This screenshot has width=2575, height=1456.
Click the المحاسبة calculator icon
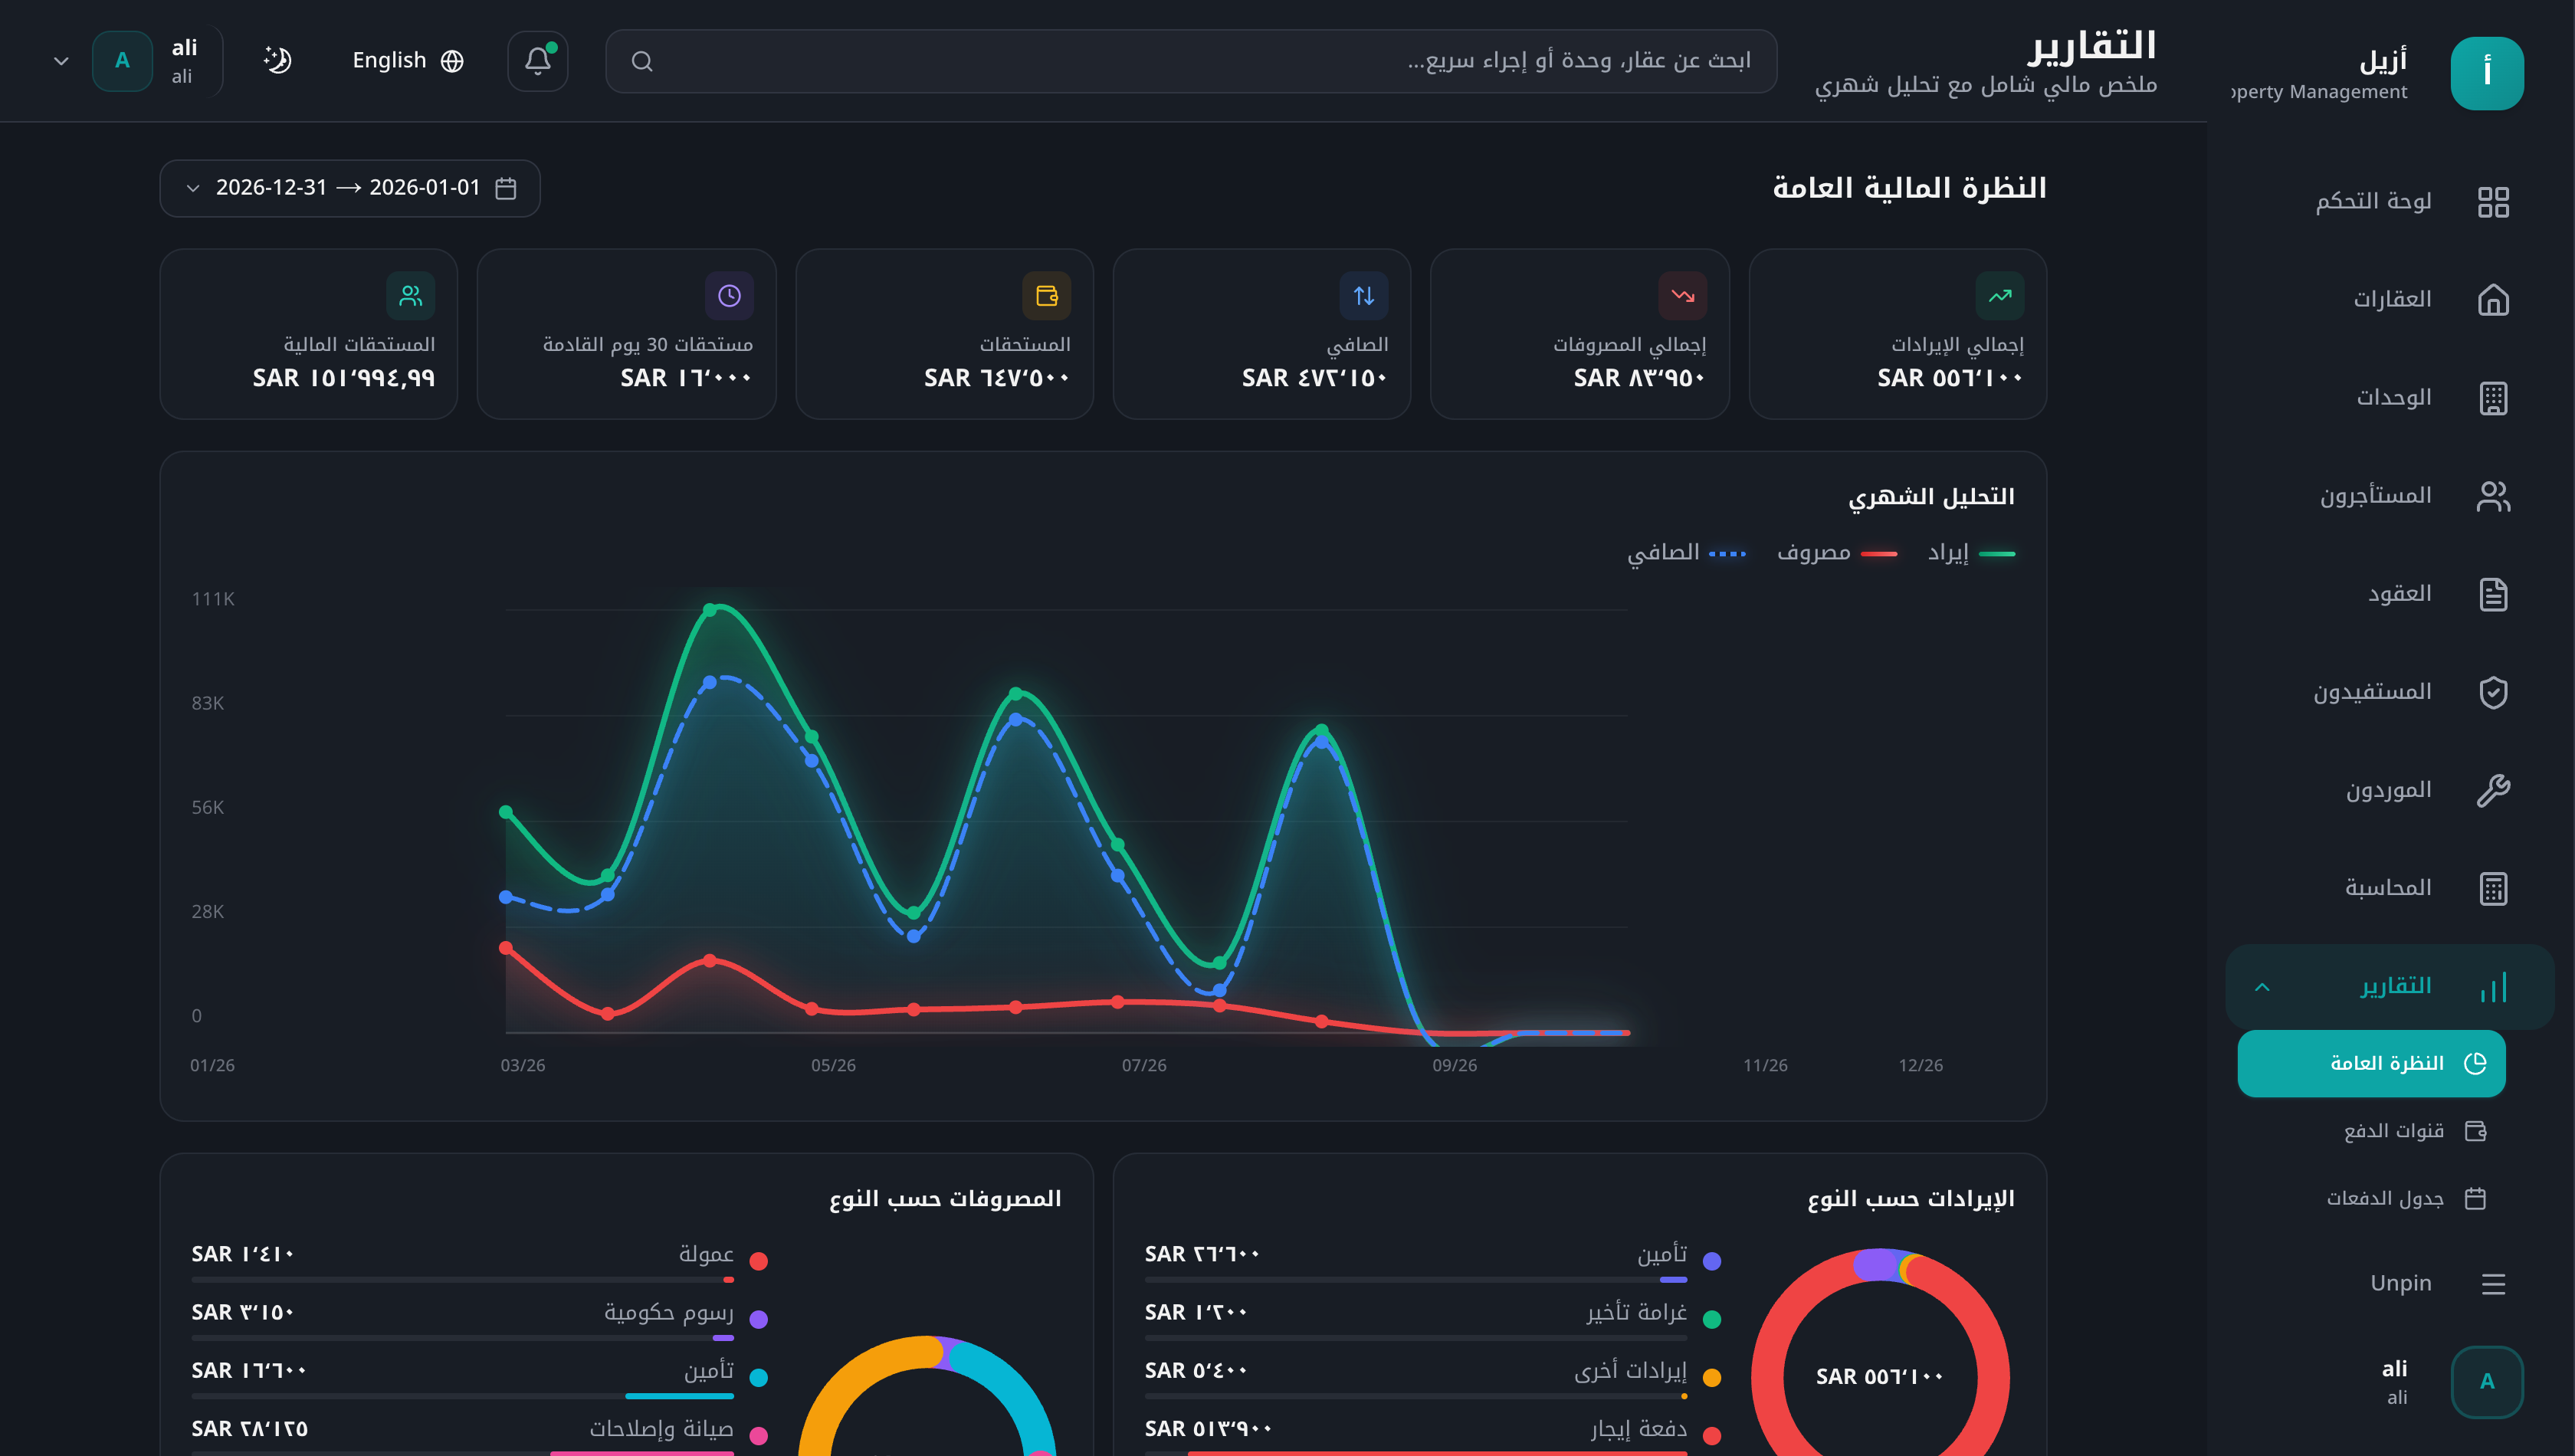(2493, 888)
